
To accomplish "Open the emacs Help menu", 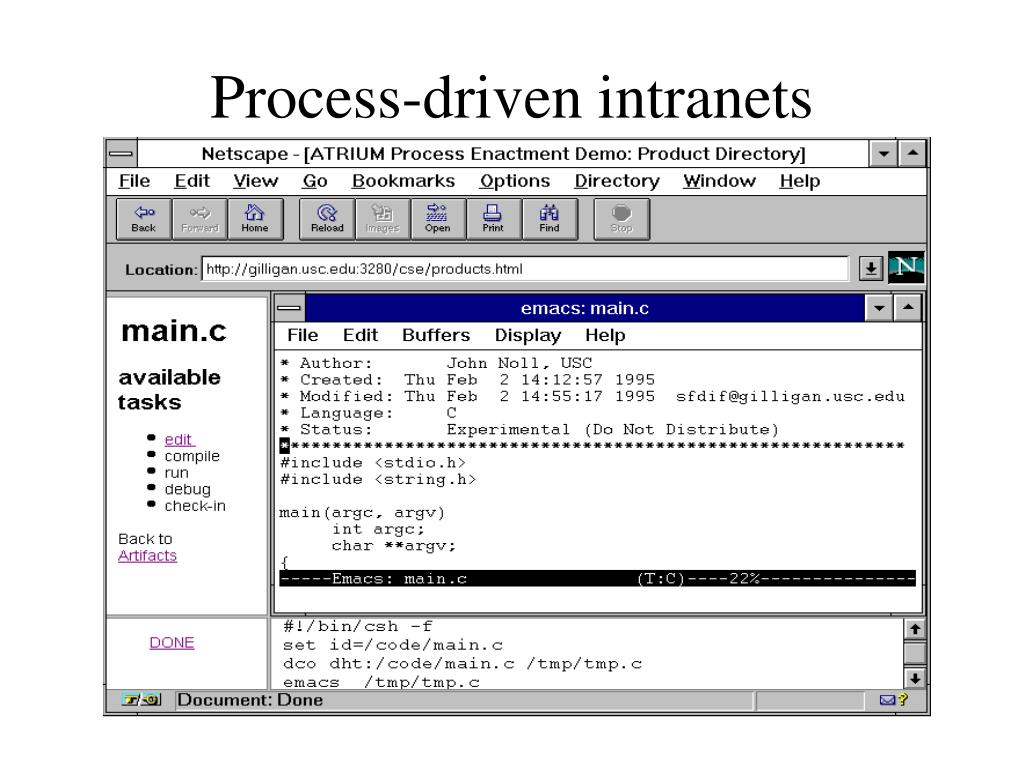I will coord(605,335).
